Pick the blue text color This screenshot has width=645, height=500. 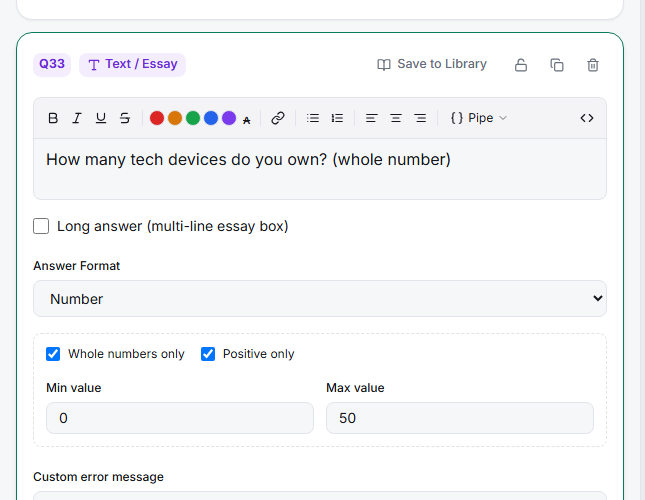click(211, 118)
